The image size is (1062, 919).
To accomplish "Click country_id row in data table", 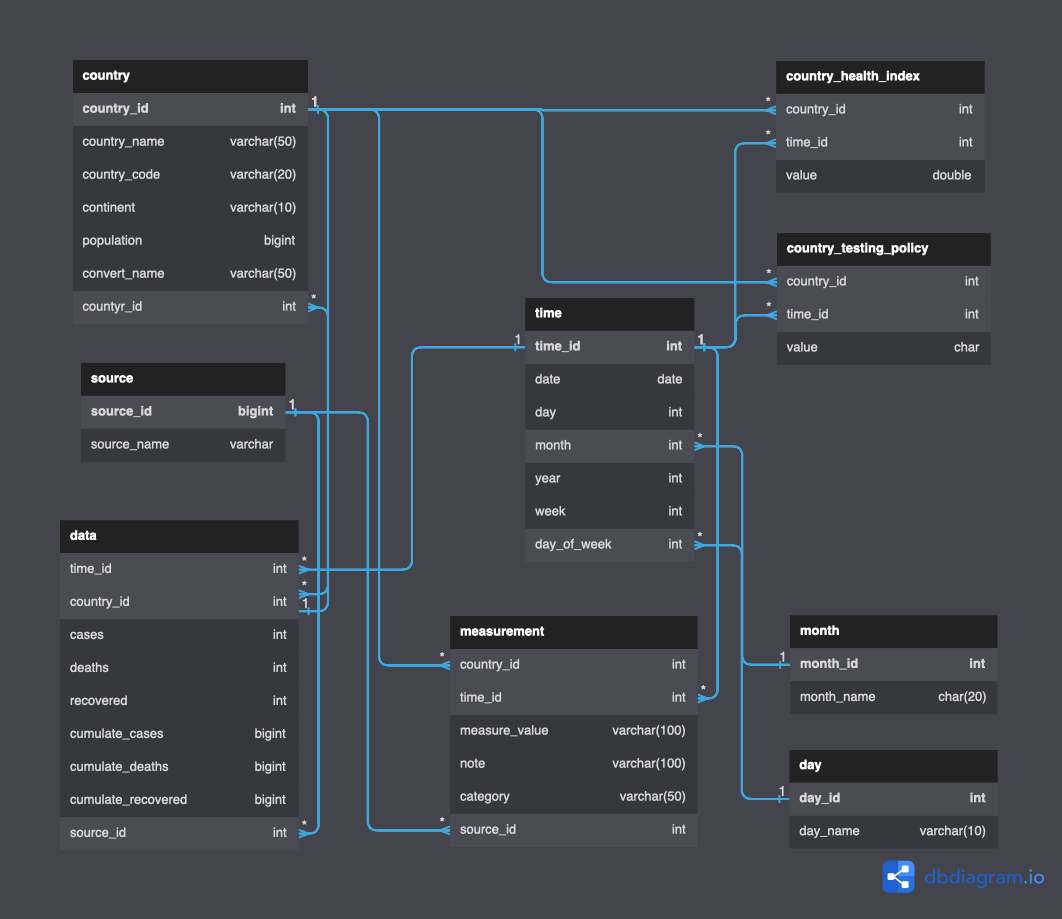I will (x=179, y=602).
